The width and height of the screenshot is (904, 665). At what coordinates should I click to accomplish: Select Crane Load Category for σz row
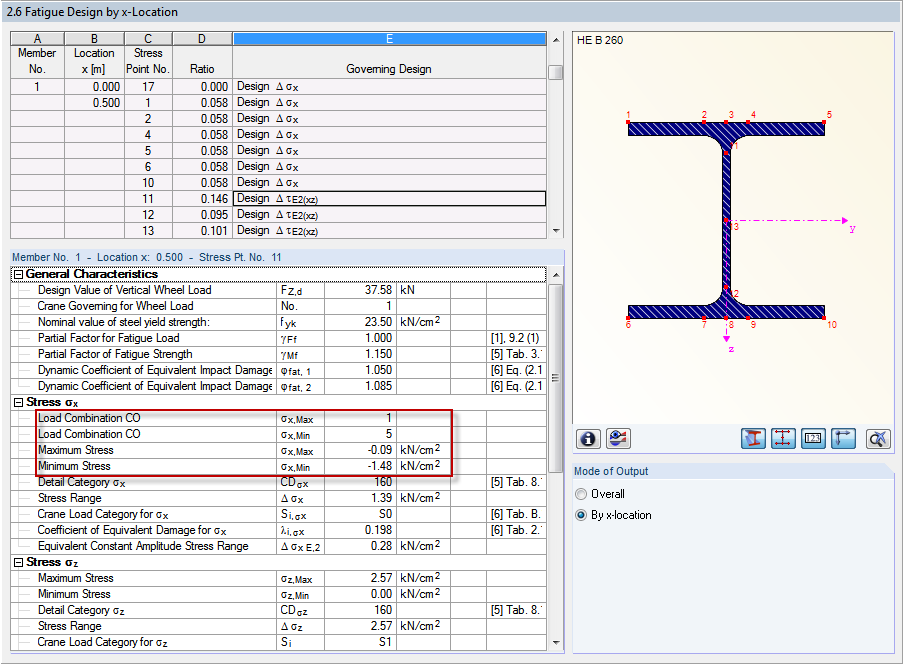point(278,643)
